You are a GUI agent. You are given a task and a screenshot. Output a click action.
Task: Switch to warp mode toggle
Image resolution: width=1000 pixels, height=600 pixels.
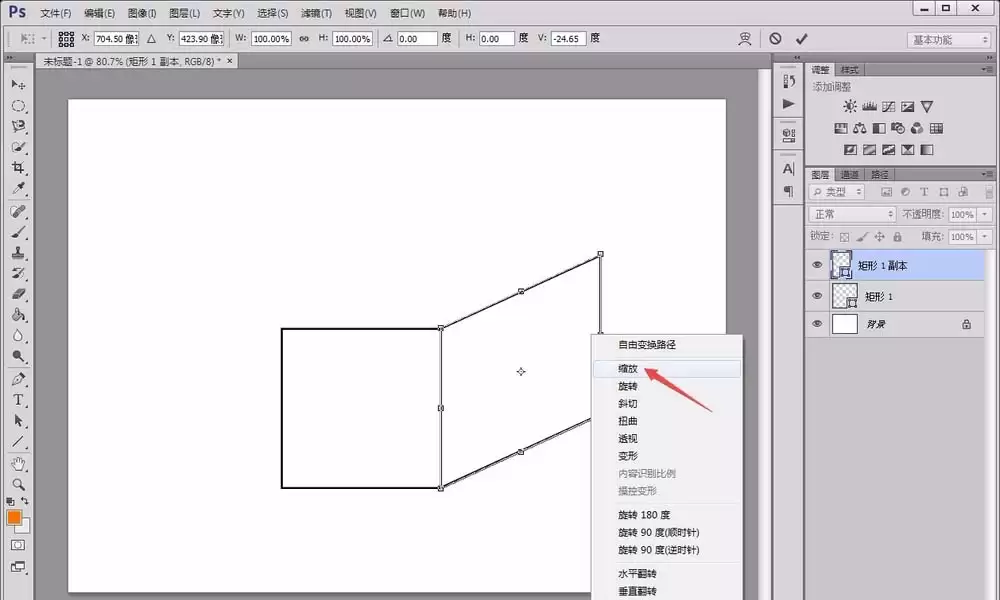coord(745,39)
